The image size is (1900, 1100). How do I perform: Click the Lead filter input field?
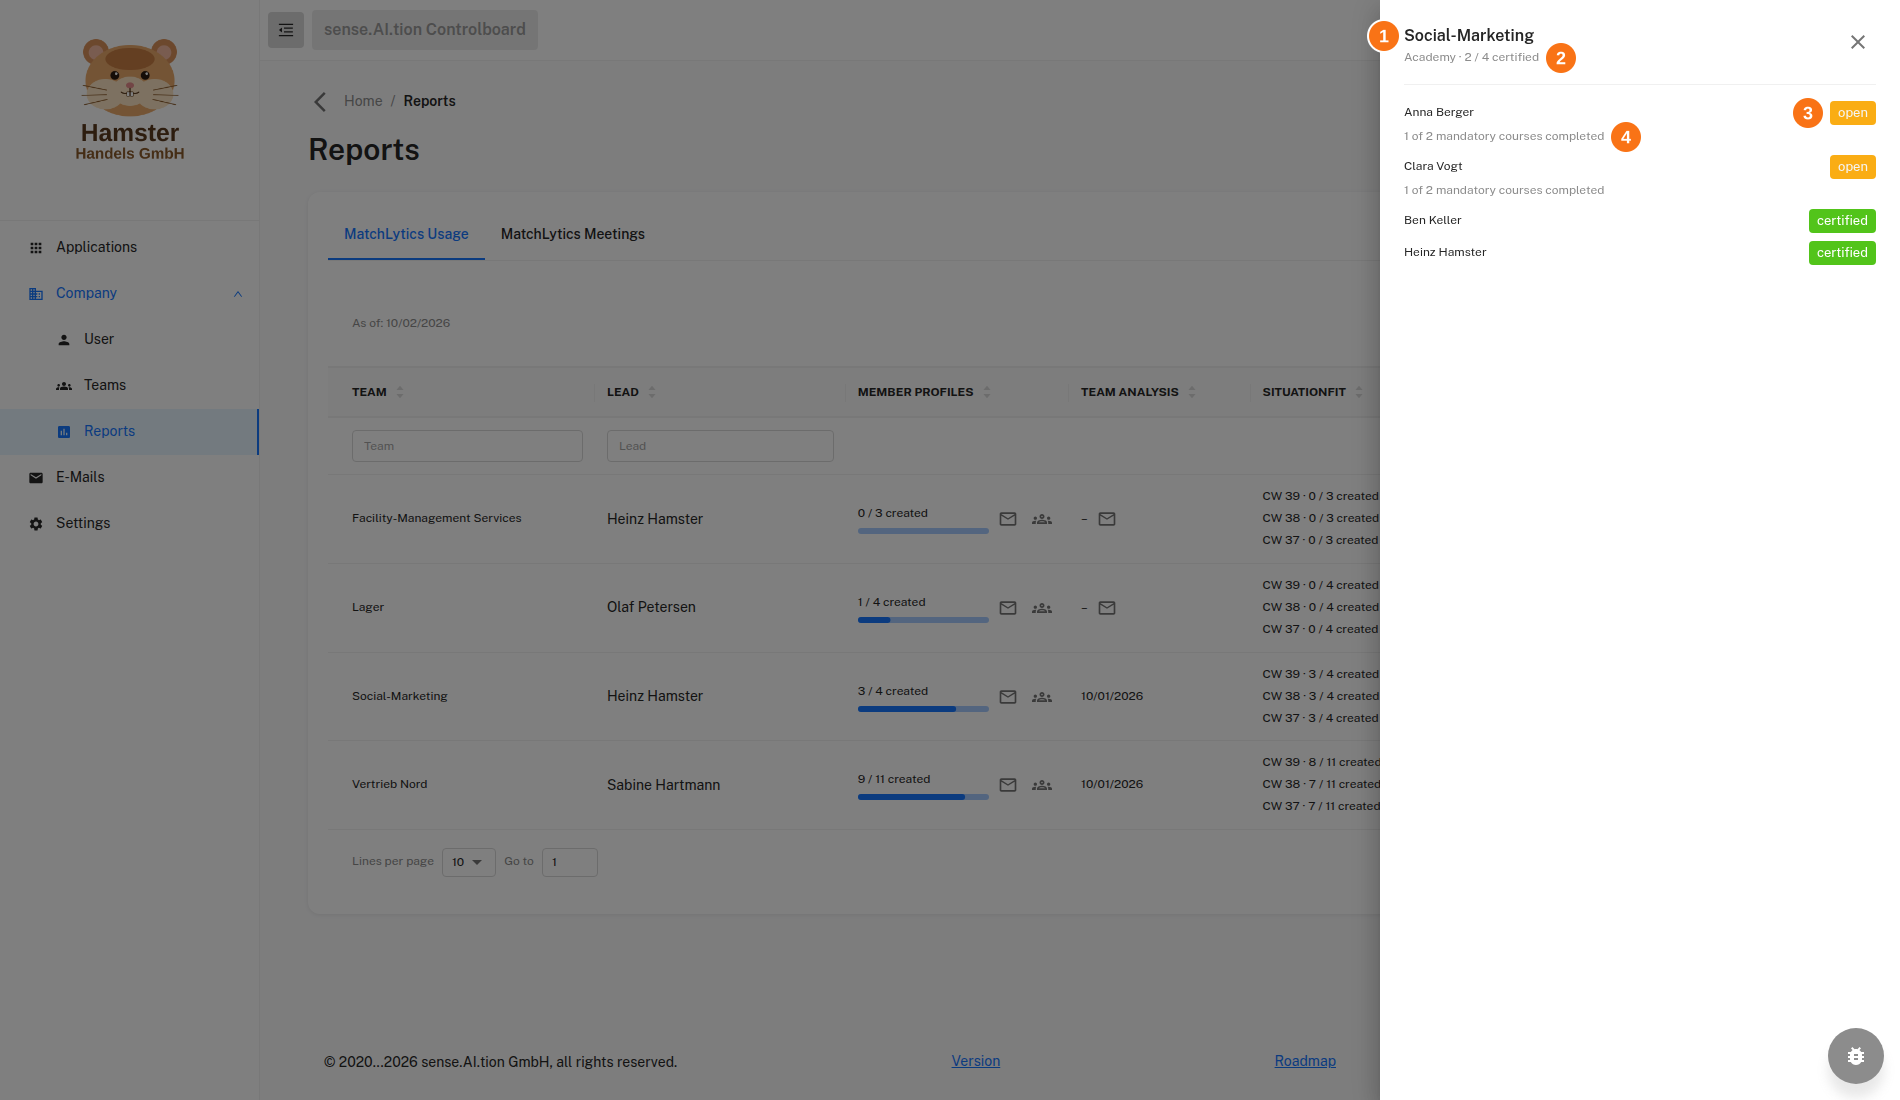720,446
